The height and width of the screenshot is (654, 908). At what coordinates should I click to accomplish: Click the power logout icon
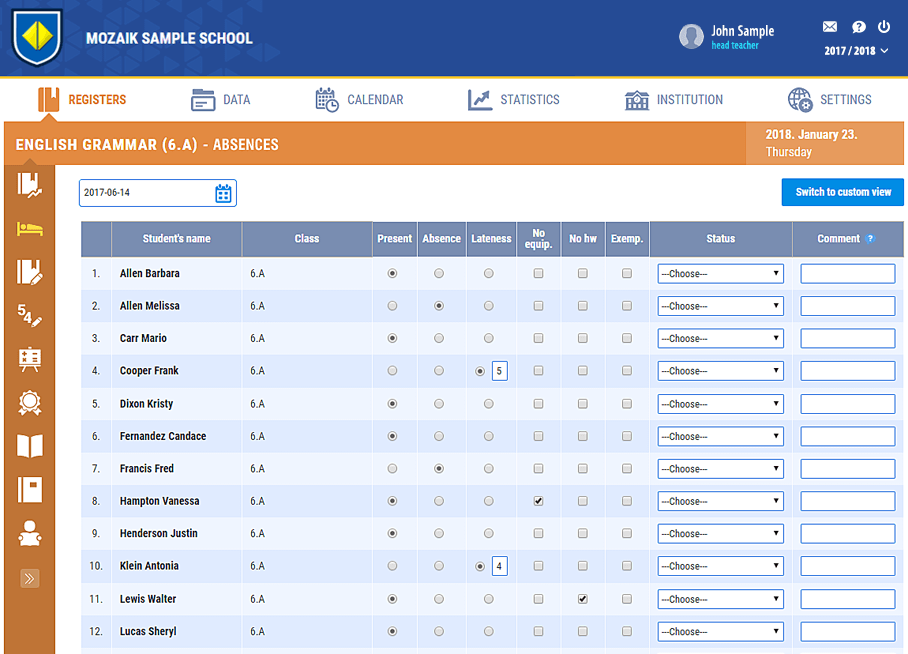coord(884,27)
